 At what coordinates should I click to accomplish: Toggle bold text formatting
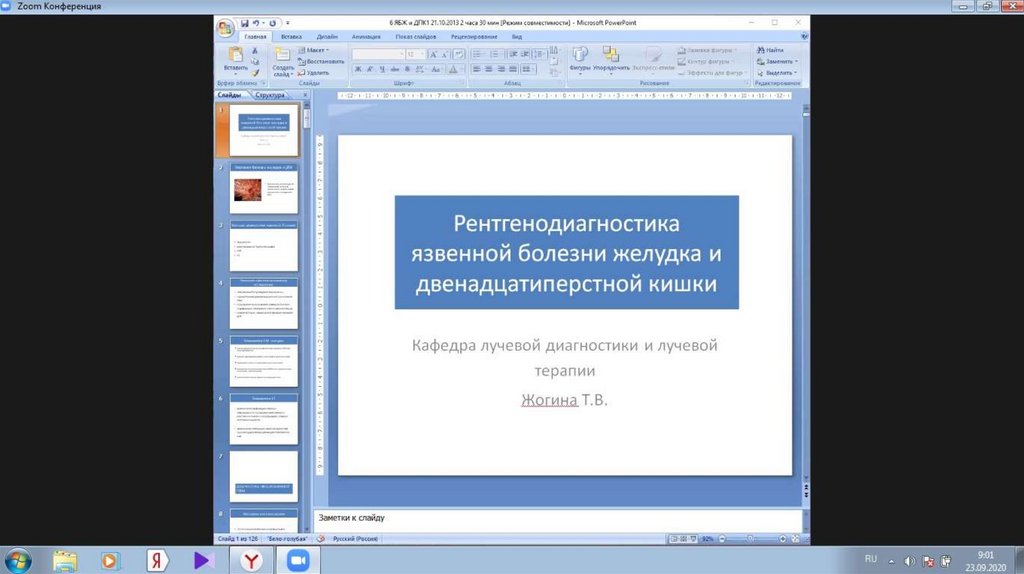pos(357,69)
